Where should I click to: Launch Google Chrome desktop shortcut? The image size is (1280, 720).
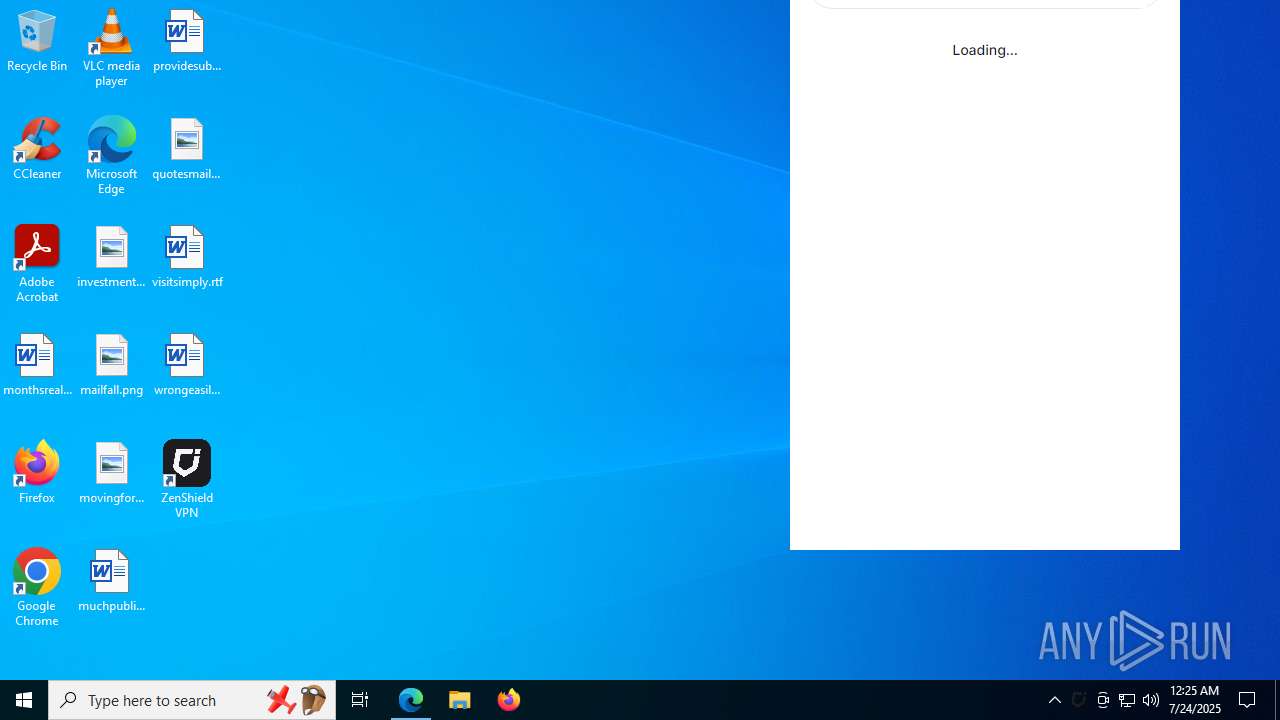[37, 588]
